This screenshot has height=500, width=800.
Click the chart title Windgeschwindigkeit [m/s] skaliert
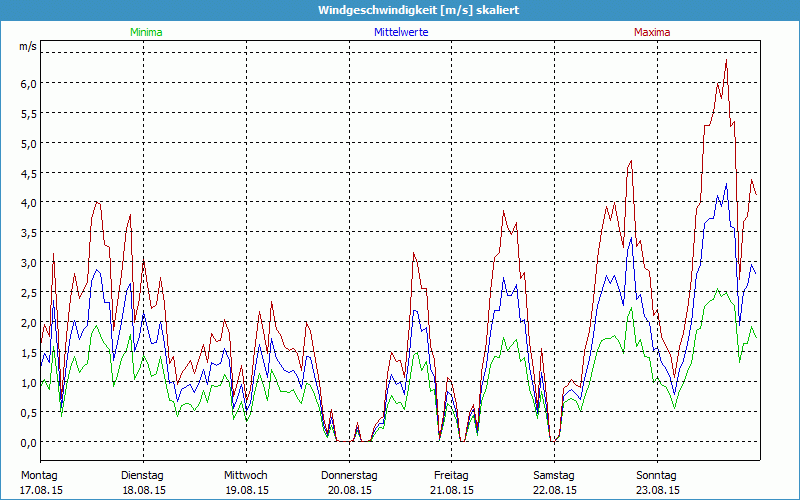pos(418,10)
